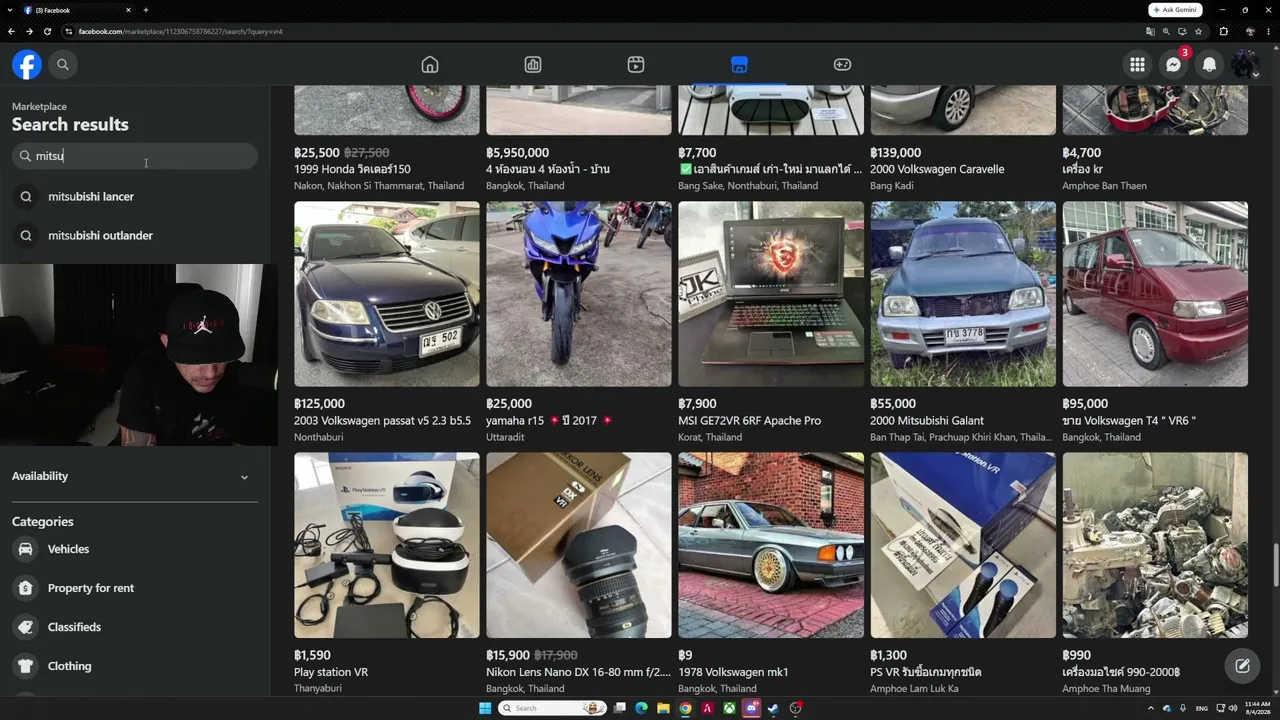The image size is (1280, 720).
Task: Click the ฿4,700 price text
Action: 1081,153
